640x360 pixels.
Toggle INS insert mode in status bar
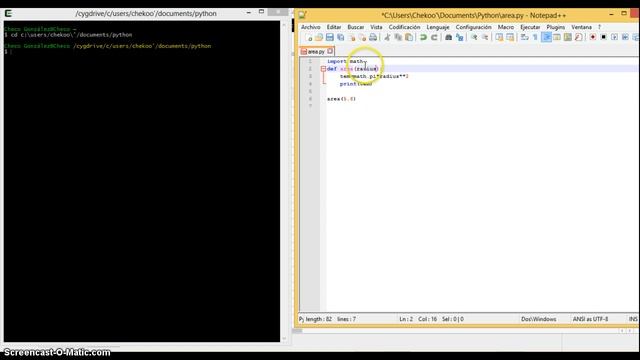[x=633, y=319]
